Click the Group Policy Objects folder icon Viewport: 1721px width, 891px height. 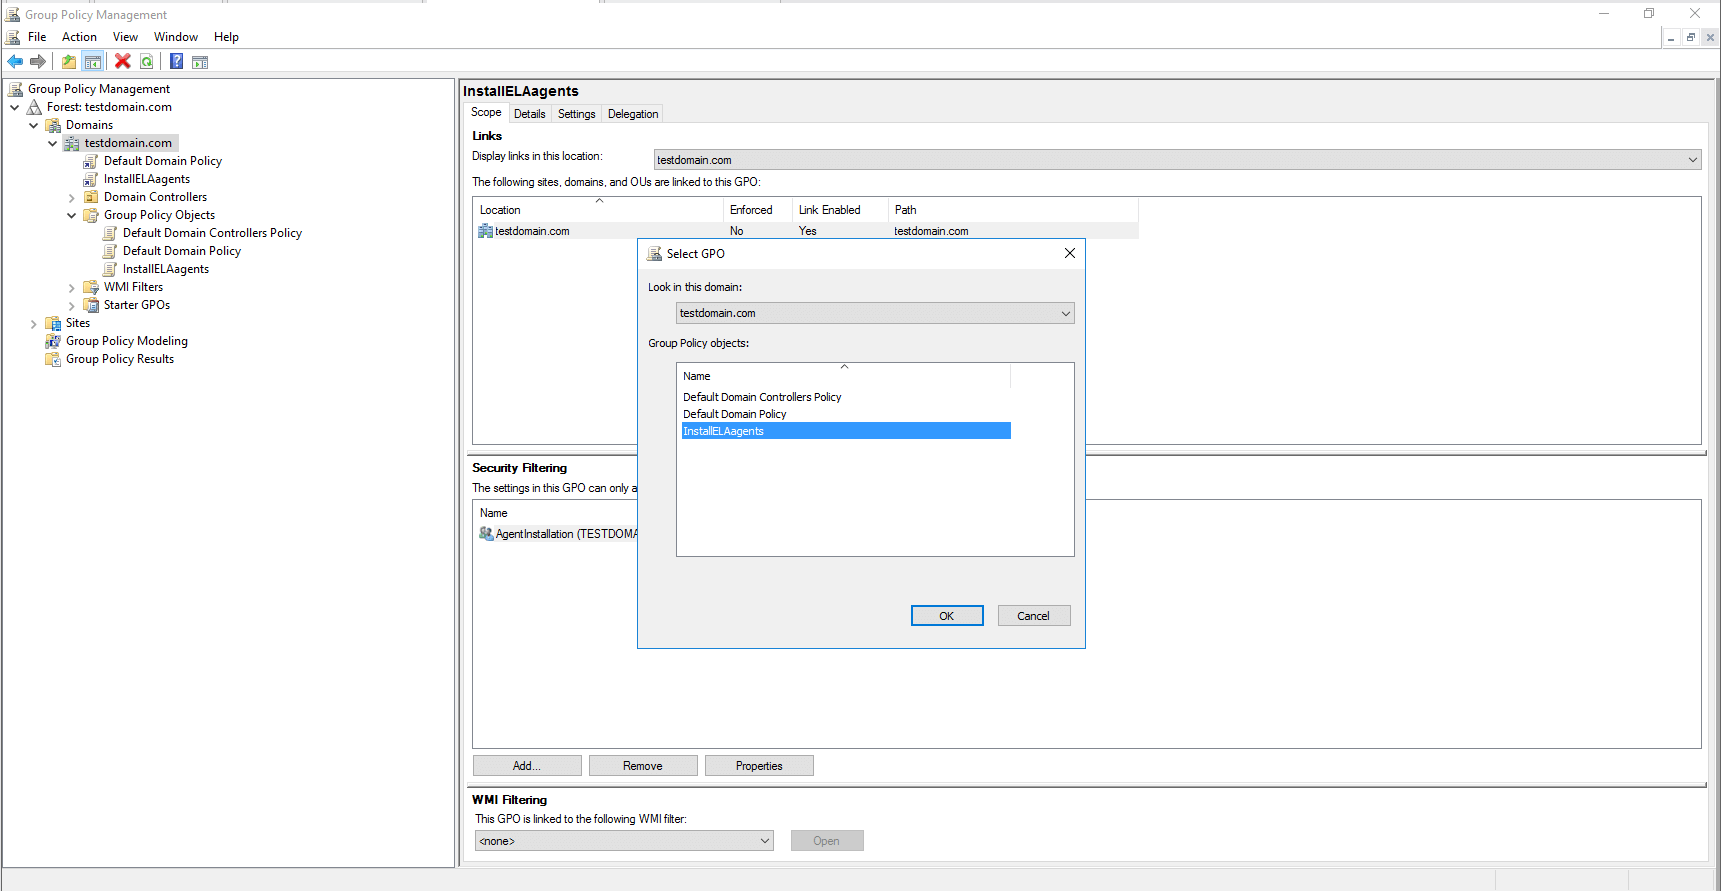pos(91,215)
